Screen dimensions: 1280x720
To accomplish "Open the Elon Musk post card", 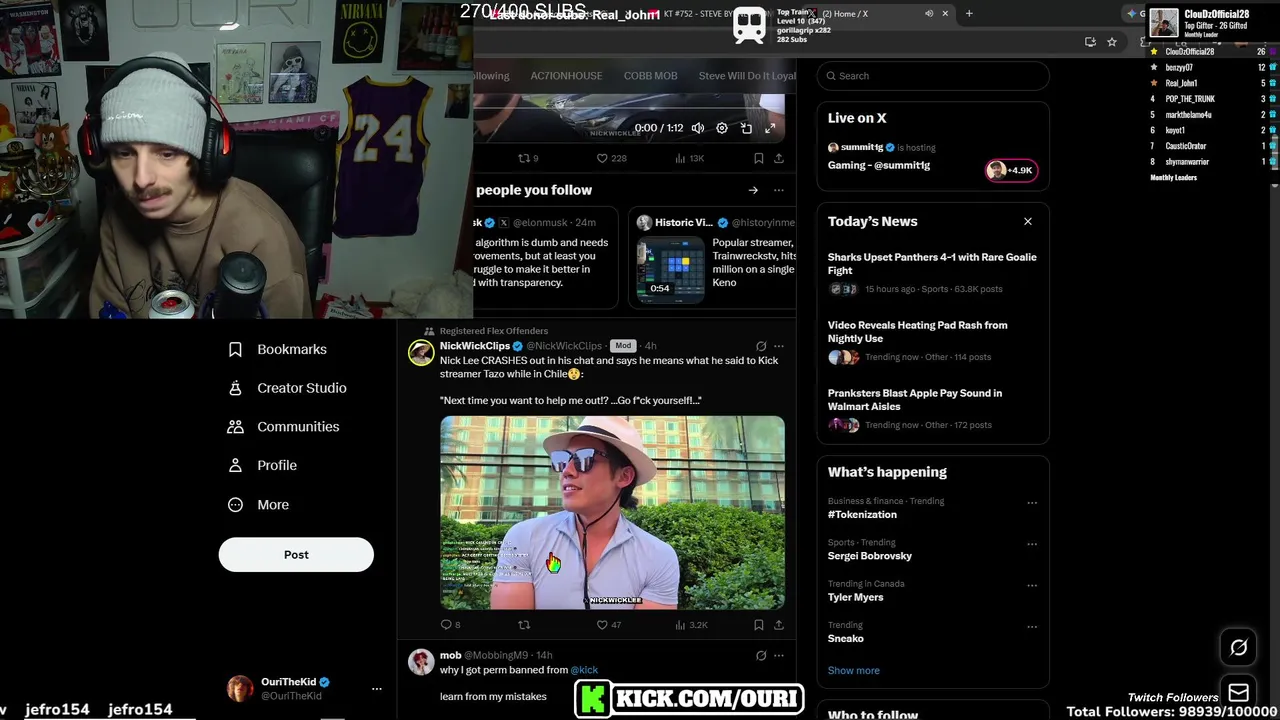I will point(545,257).
